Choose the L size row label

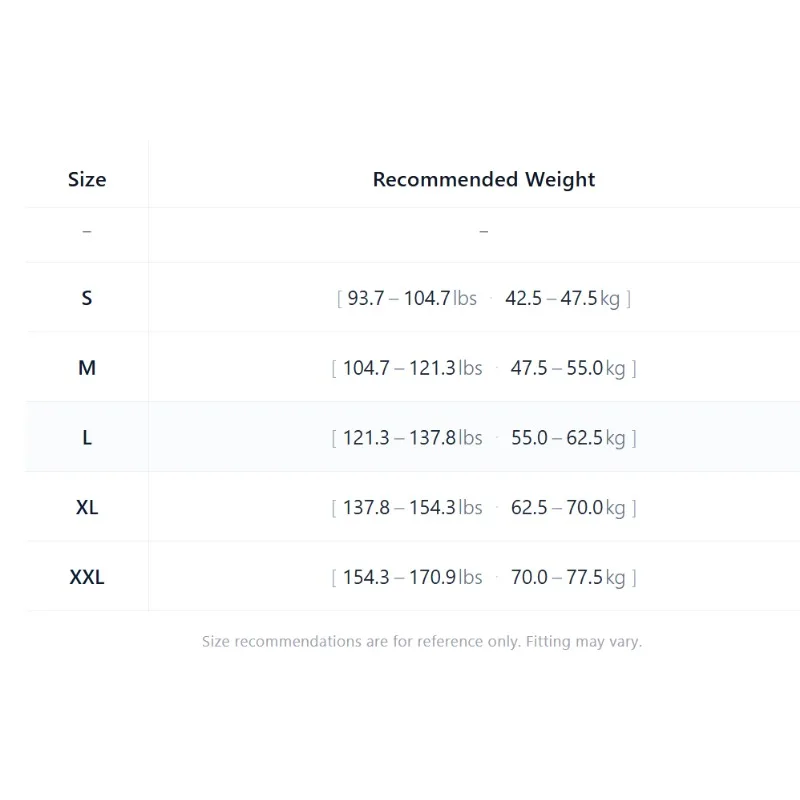[87, 438]
